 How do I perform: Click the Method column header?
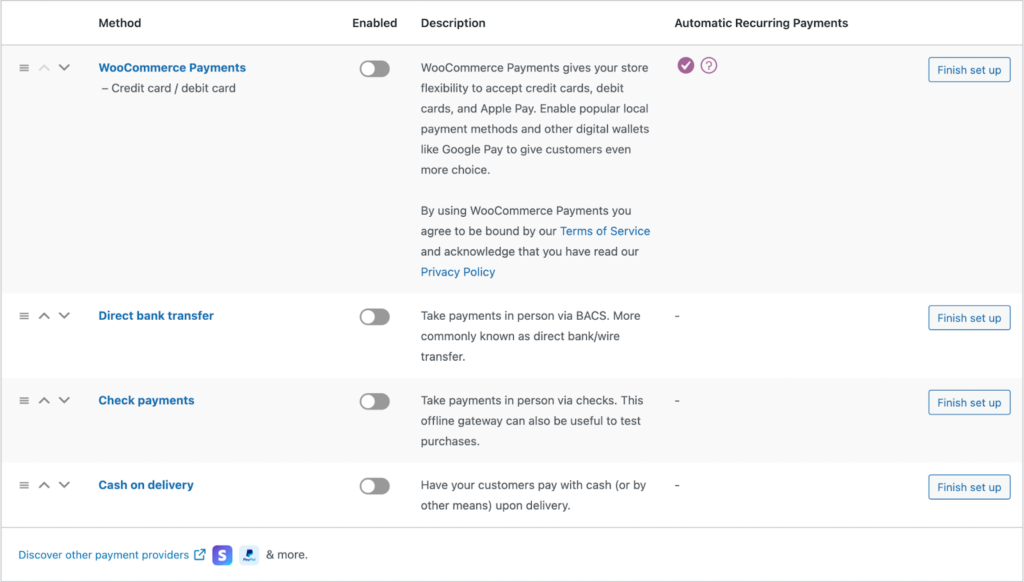[x=120, y=23]
